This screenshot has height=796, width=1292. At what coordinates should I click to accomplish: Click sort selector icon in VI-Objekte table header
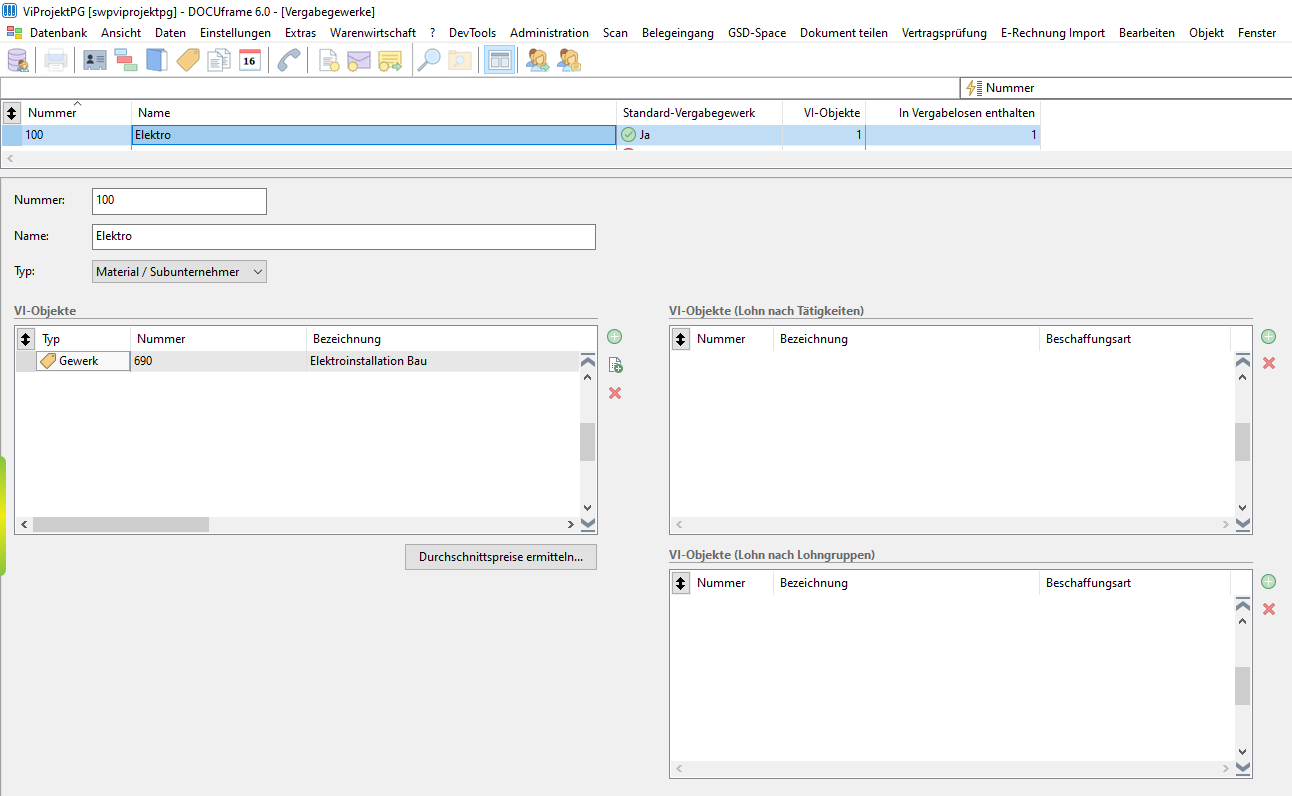[x=26, y=339]
